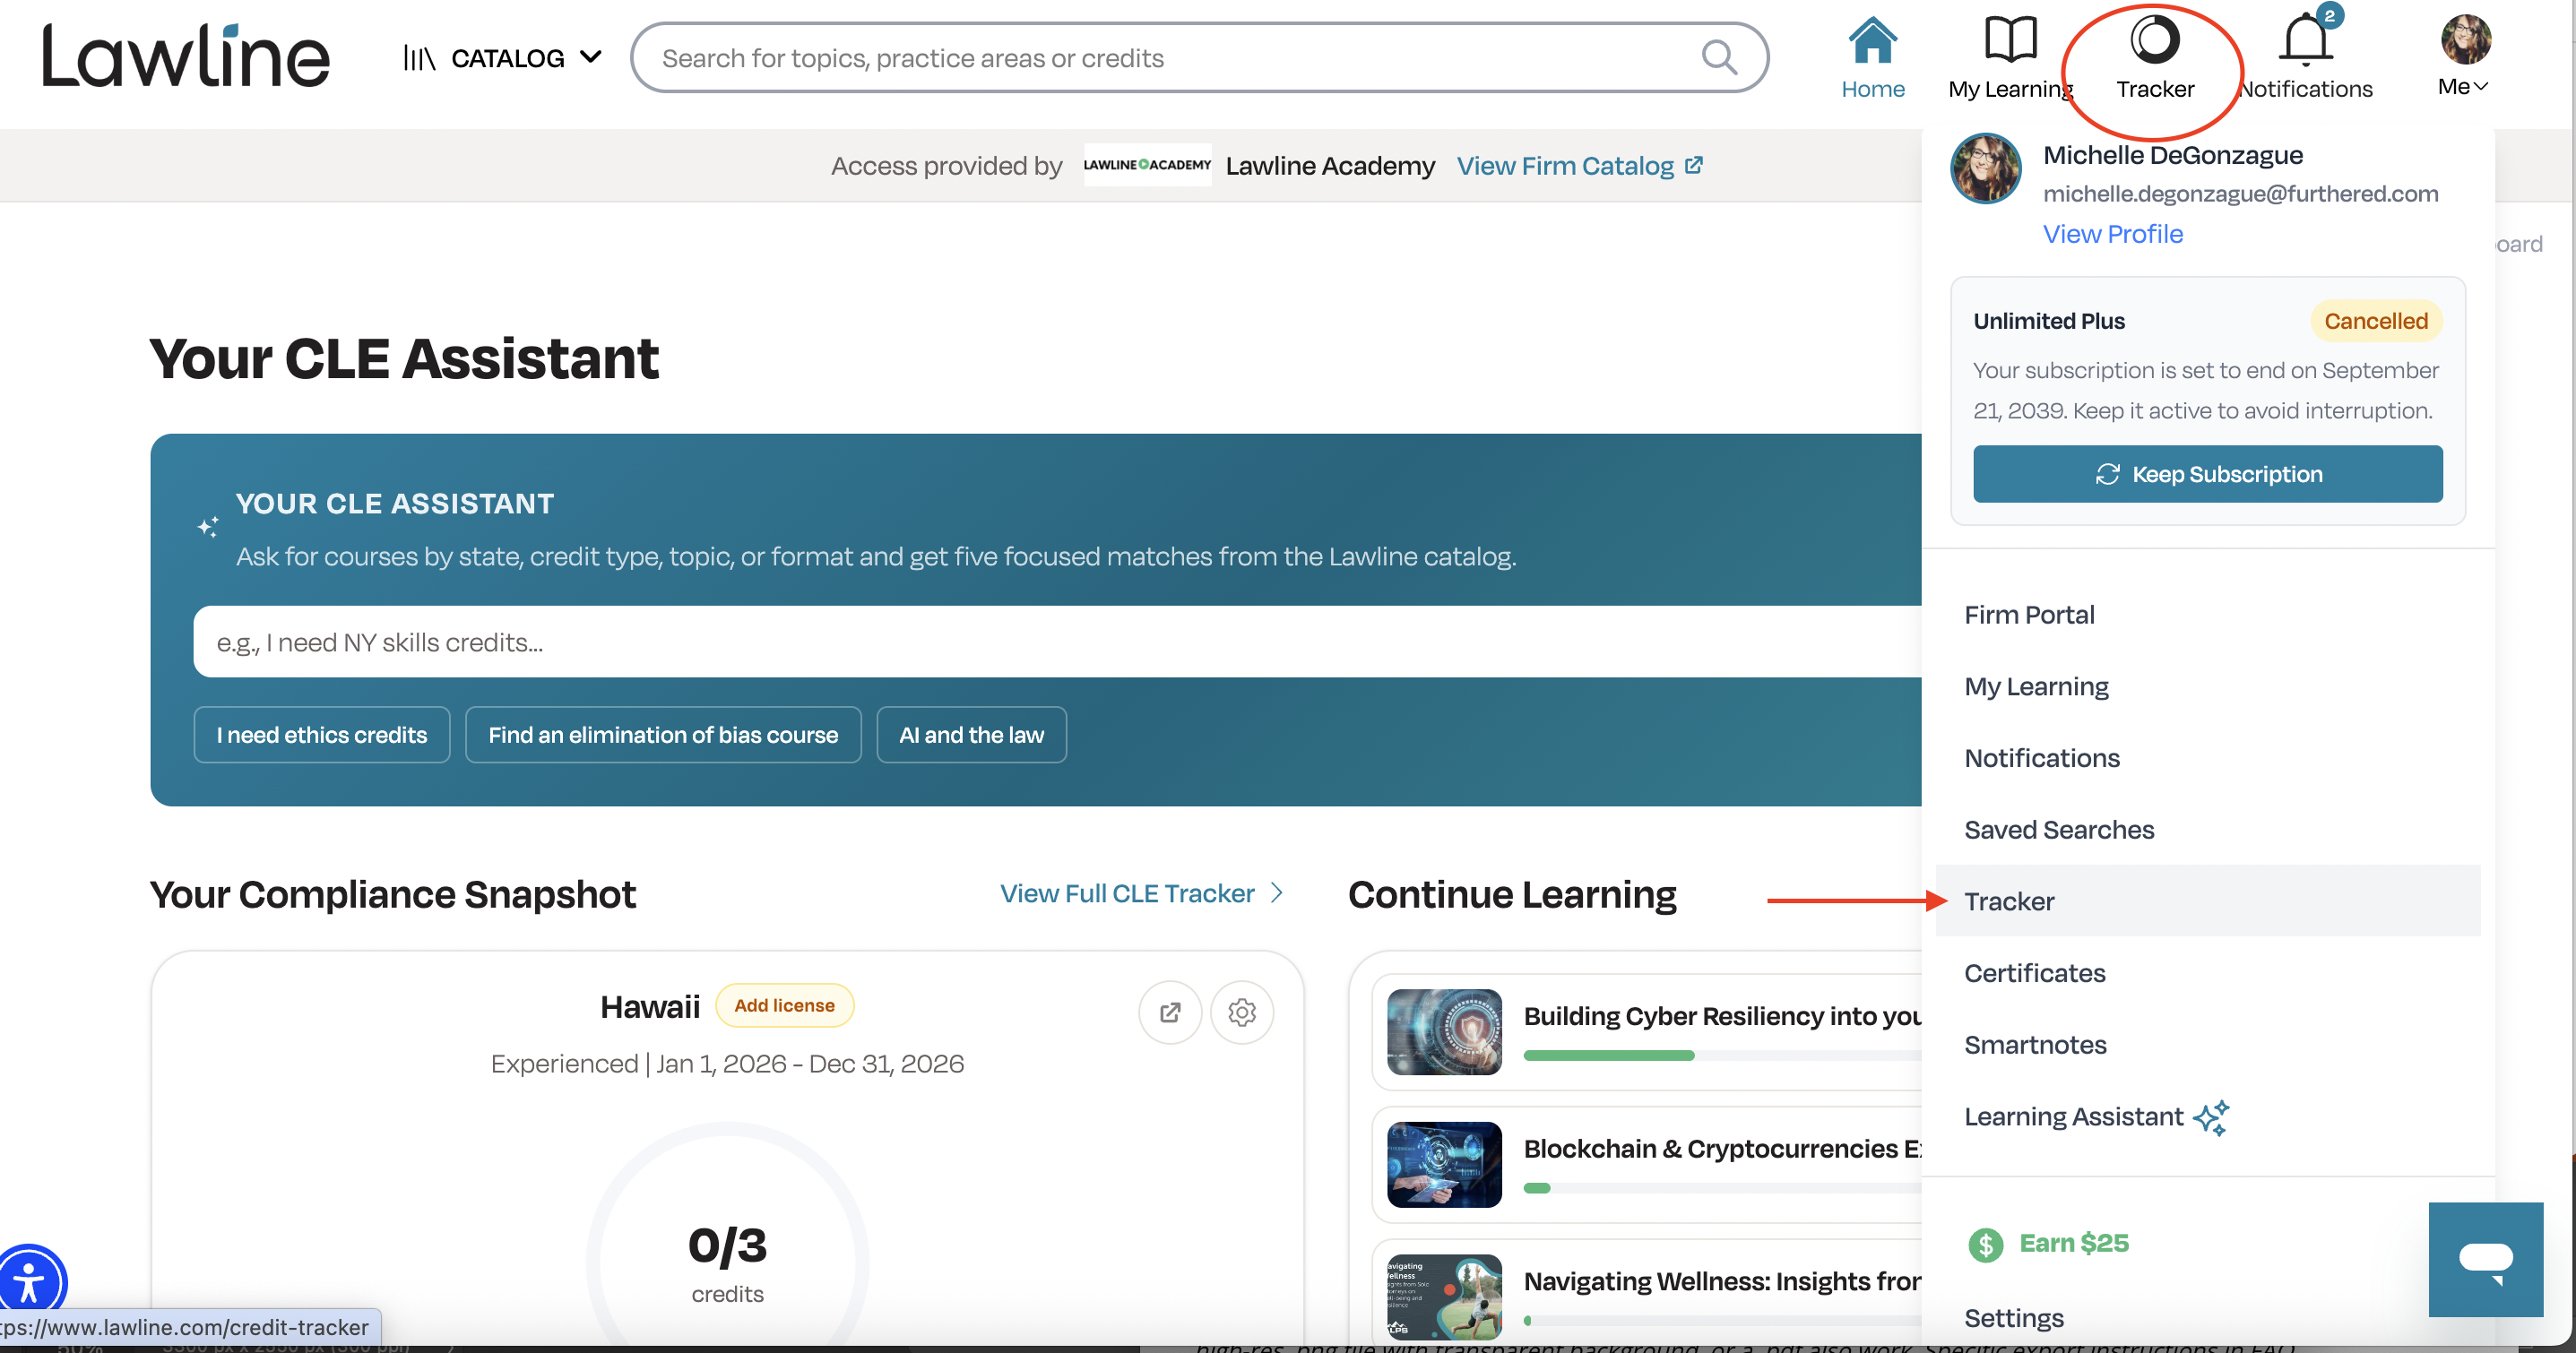Open the chat support widget button
This screenshot has width=2576, height=1353.
pyautogui.click(x=2486, y=1259)
